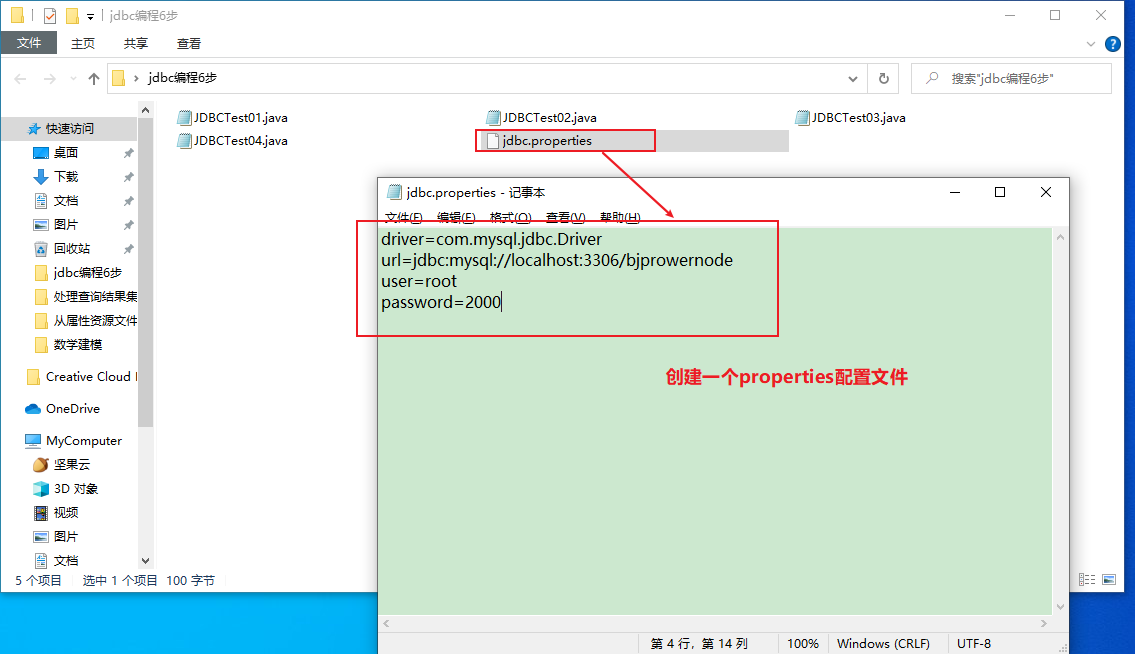
Task: Switch to the 共享 ribbon tab
Action: pyautogui.click(x=135, y=43)
